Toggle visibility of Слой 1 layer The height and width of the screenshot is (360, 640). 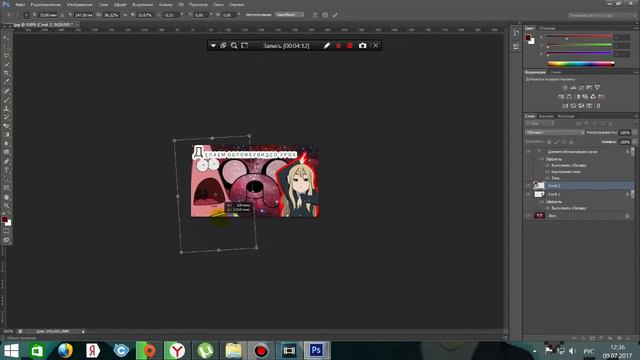[x=528, y=194]
